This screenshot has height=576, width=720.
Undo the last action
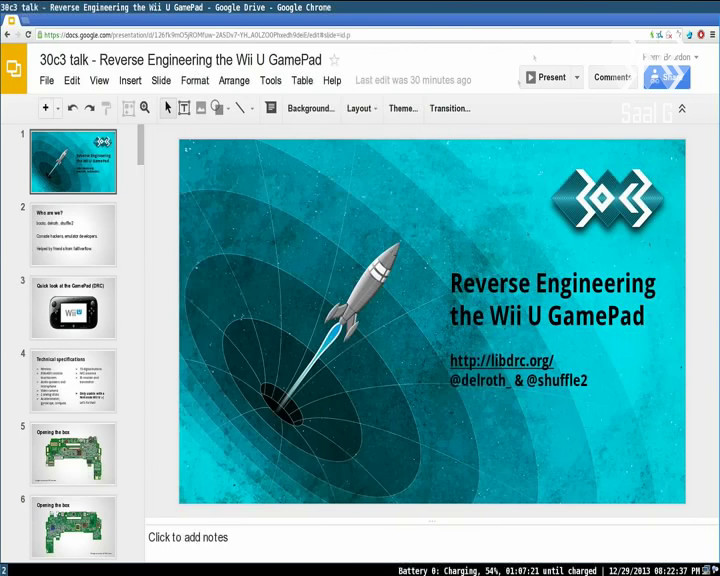coord(73,108)
